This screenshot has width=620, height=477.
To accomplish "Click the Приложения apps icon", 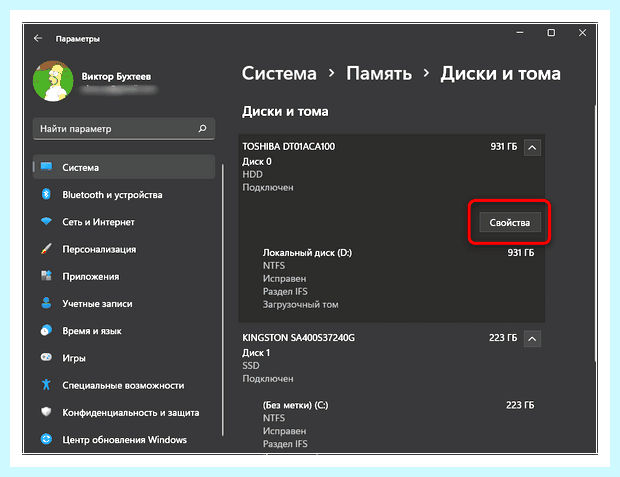I will [x=46, y=276].
